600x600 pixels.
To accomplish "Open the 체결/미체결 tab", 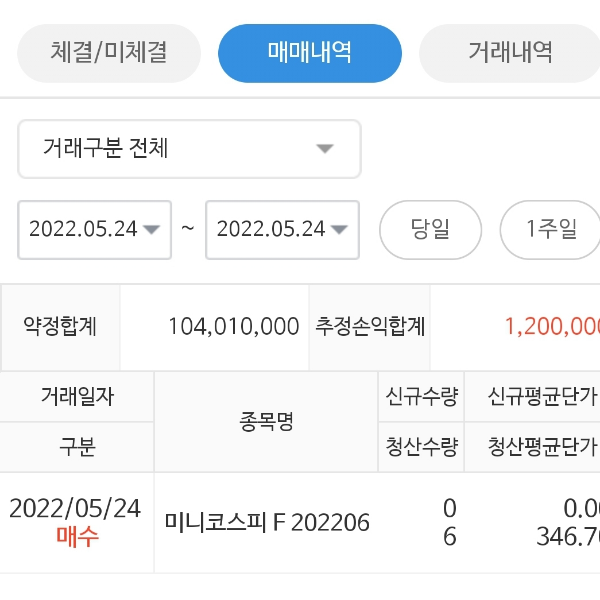I will pos(109,52).
